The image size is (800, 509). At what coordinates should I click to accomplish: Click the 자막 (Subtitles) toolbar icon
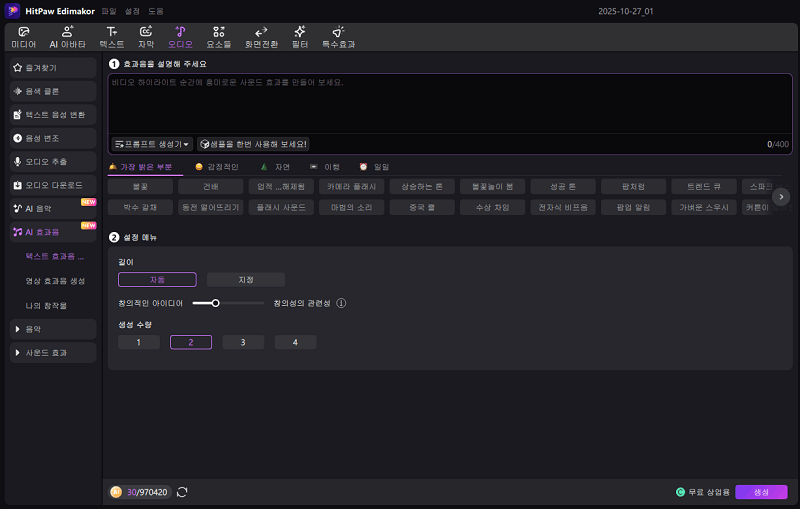click(x=146, y=37)
